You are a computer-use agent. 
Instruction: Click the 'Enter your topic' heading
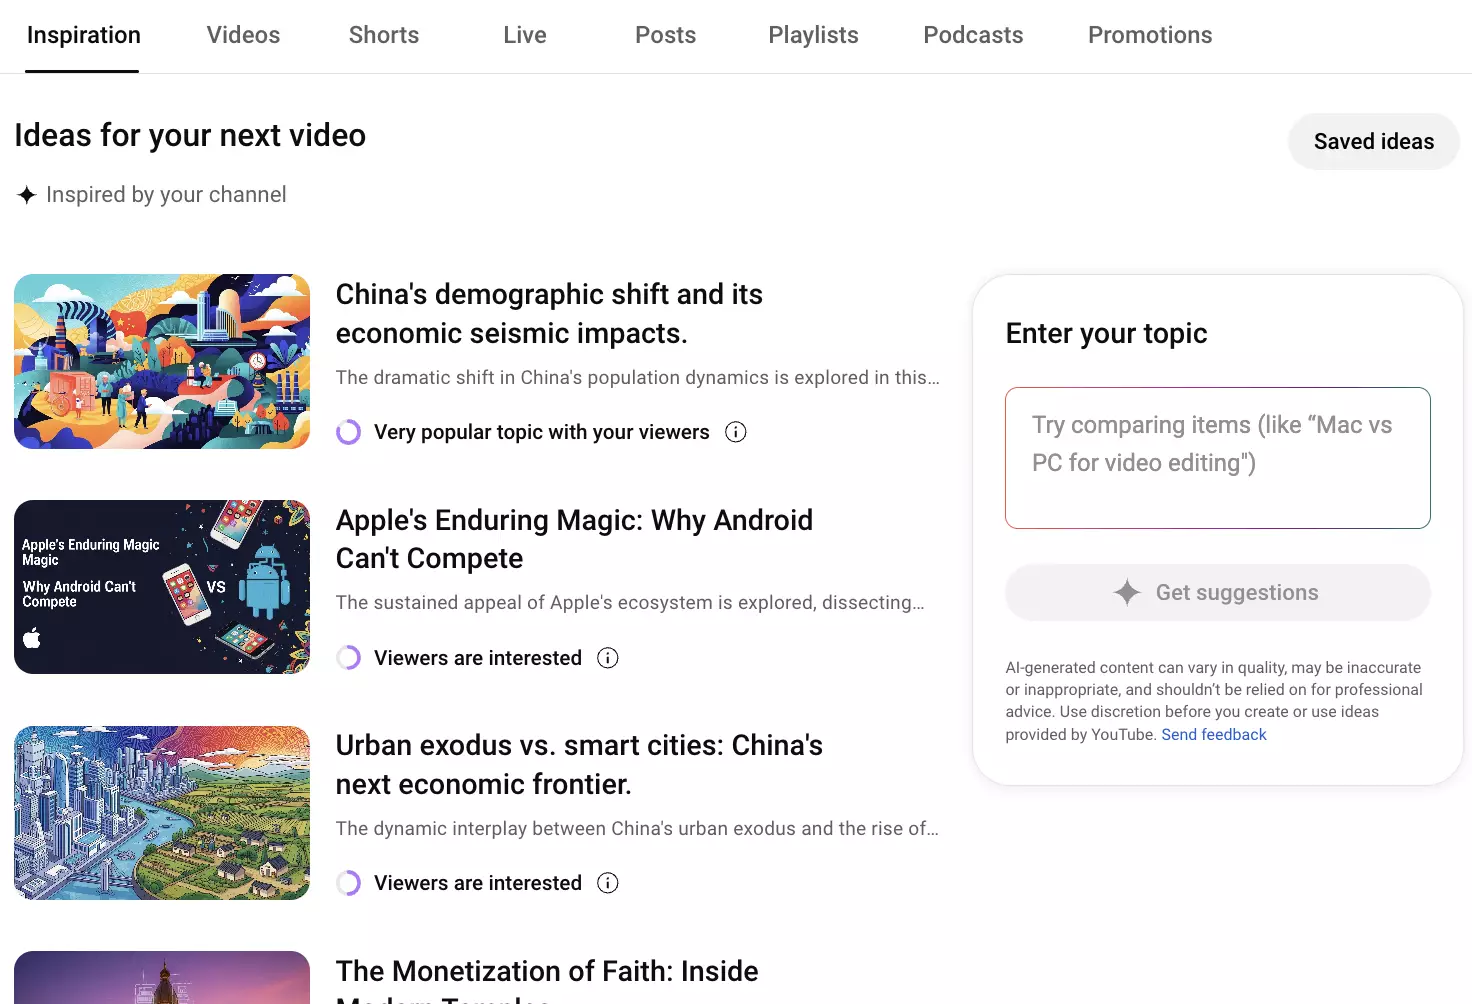[x=1106, y=334]
